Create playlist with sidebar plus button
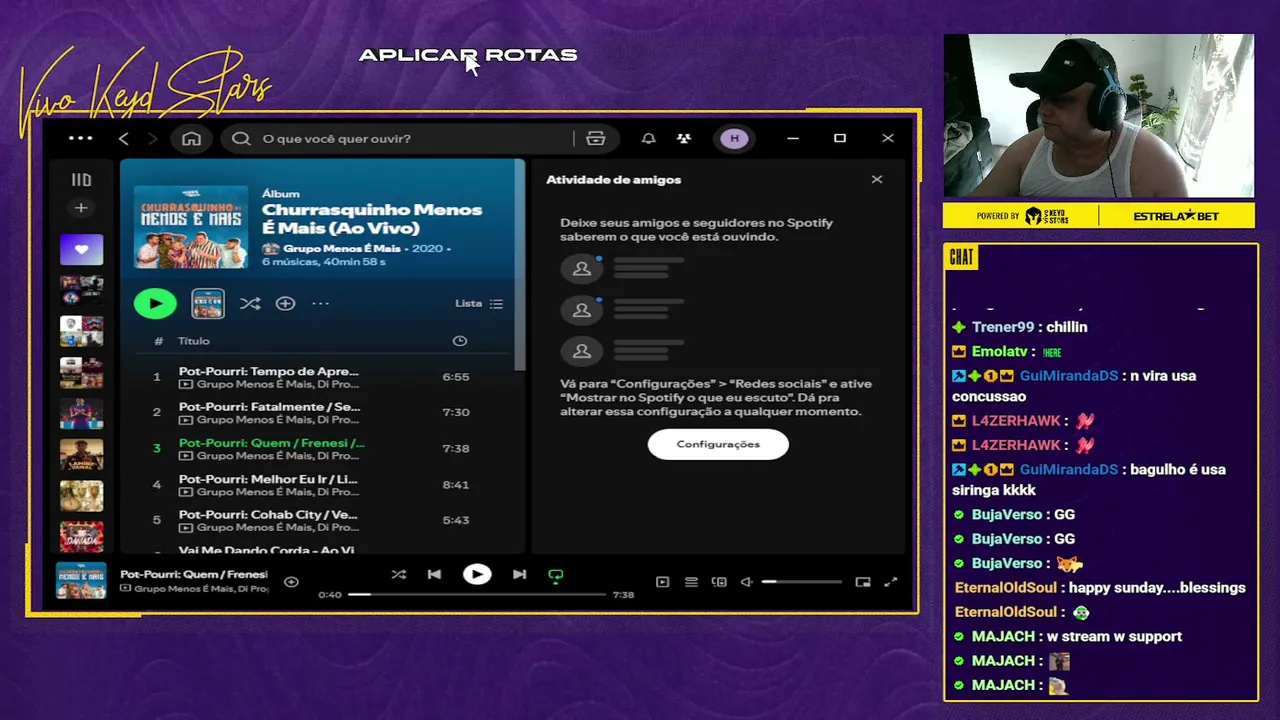1280x720 pixels. point(81,208)
